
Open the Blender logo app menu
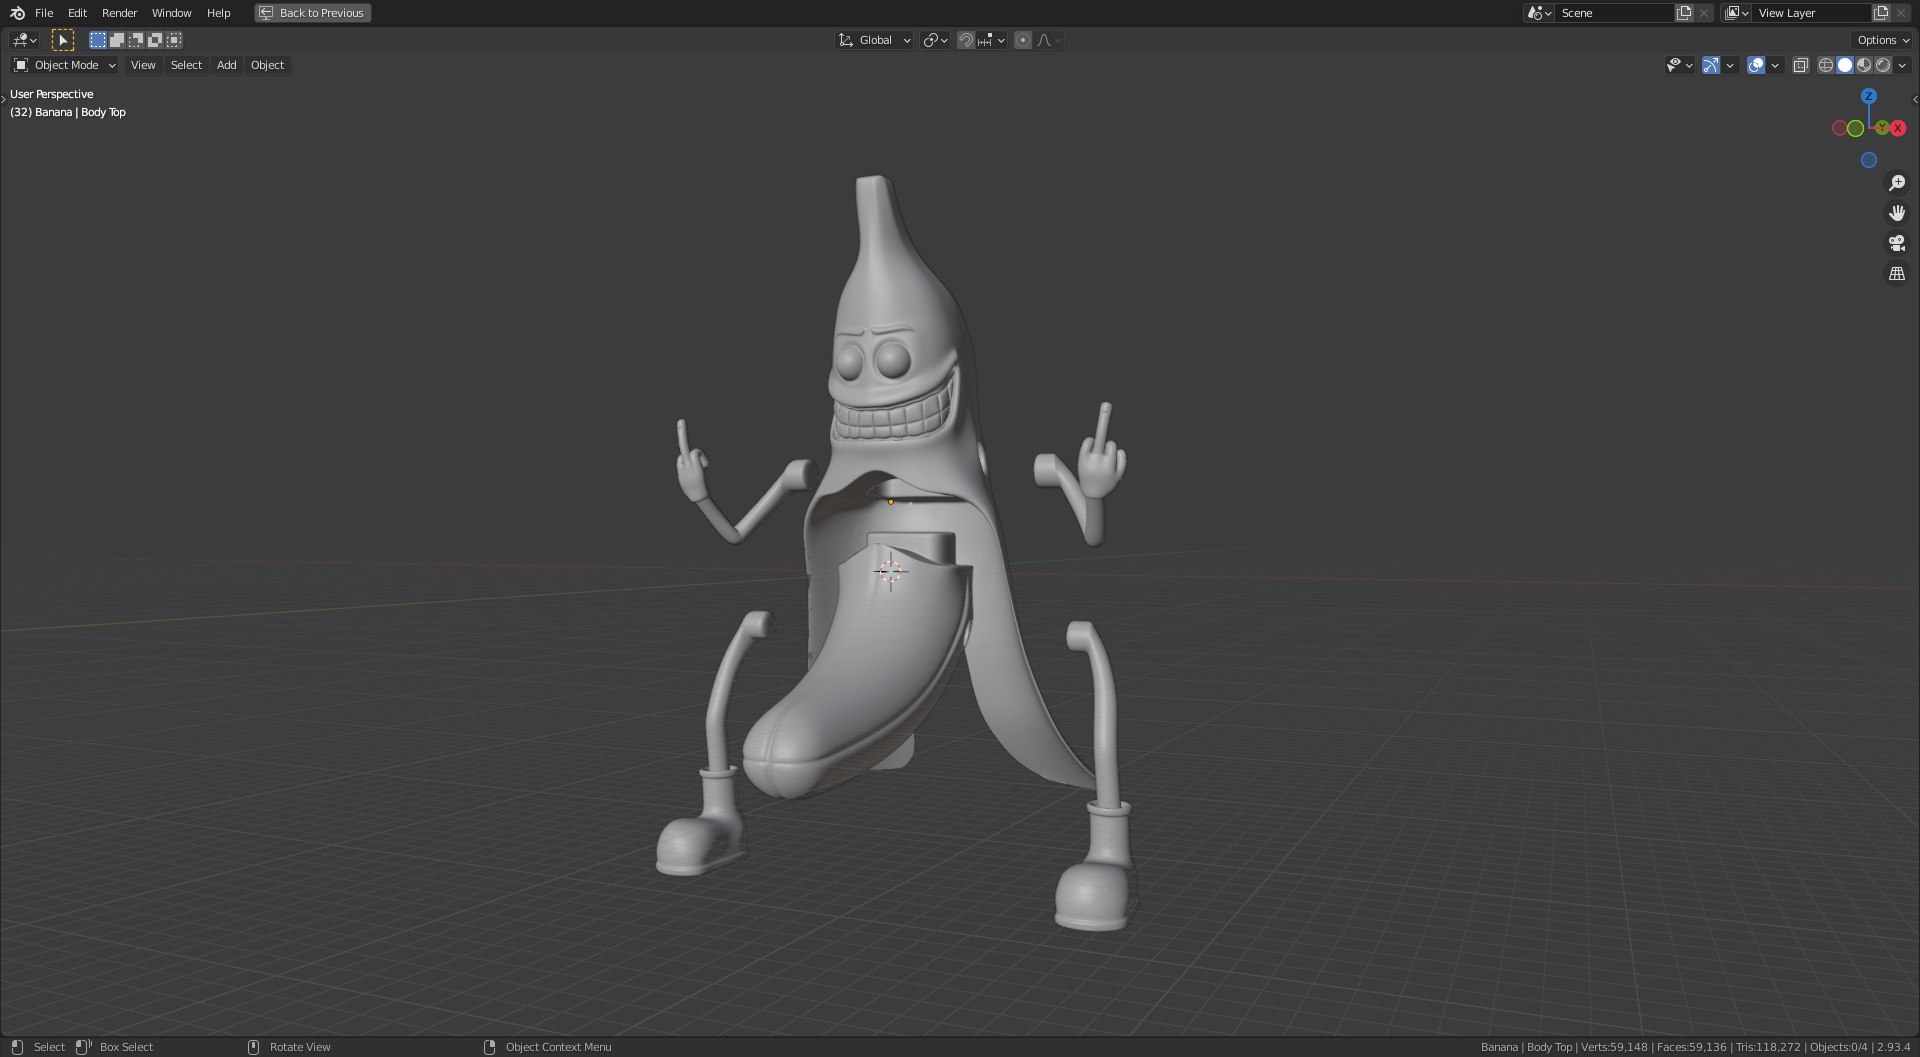[x=17, y=13]
